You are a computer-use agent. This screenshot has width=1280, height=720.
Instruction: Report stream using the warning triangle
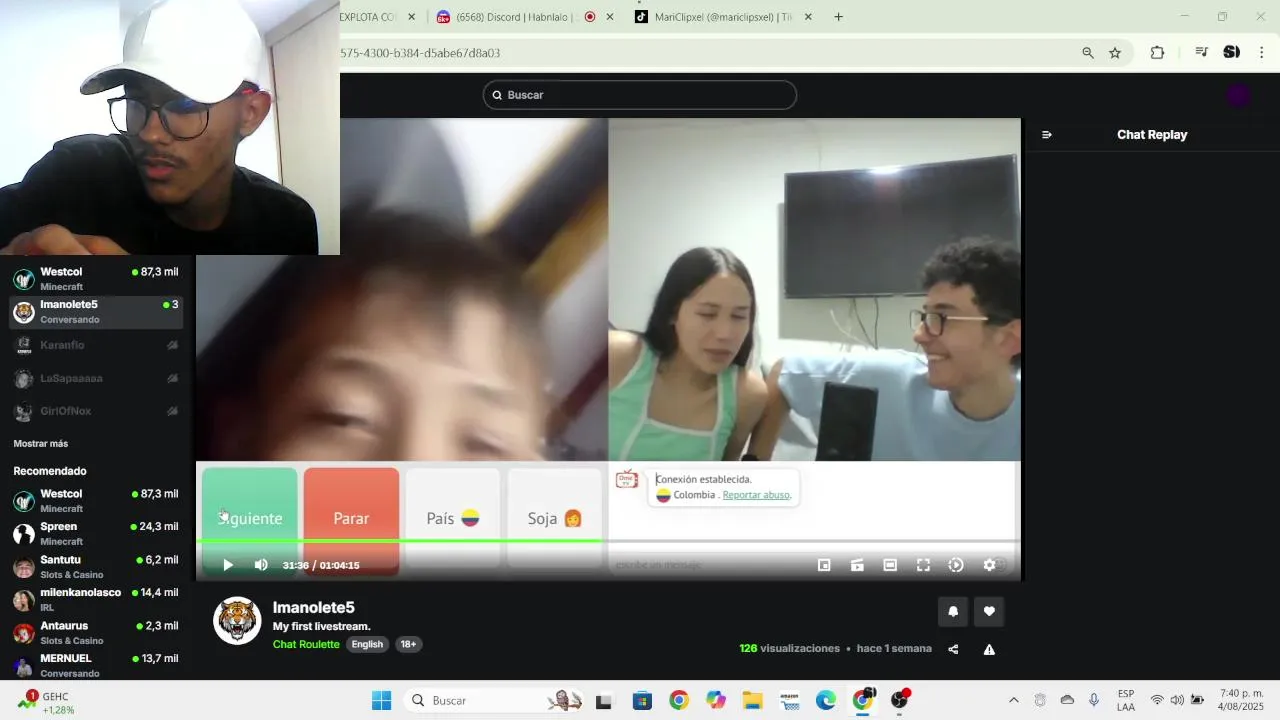pos(989,649)
